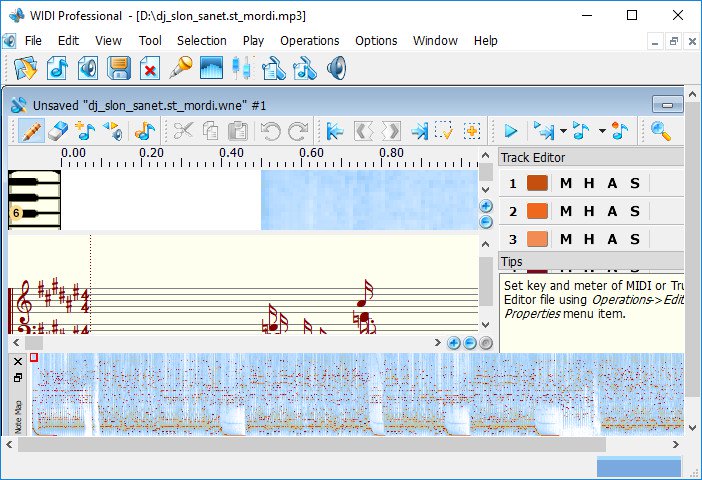The height and width of the screenshot is (480, 702).
Task: Click the dashed selection checkmark icon
Action: pos(444,131)
